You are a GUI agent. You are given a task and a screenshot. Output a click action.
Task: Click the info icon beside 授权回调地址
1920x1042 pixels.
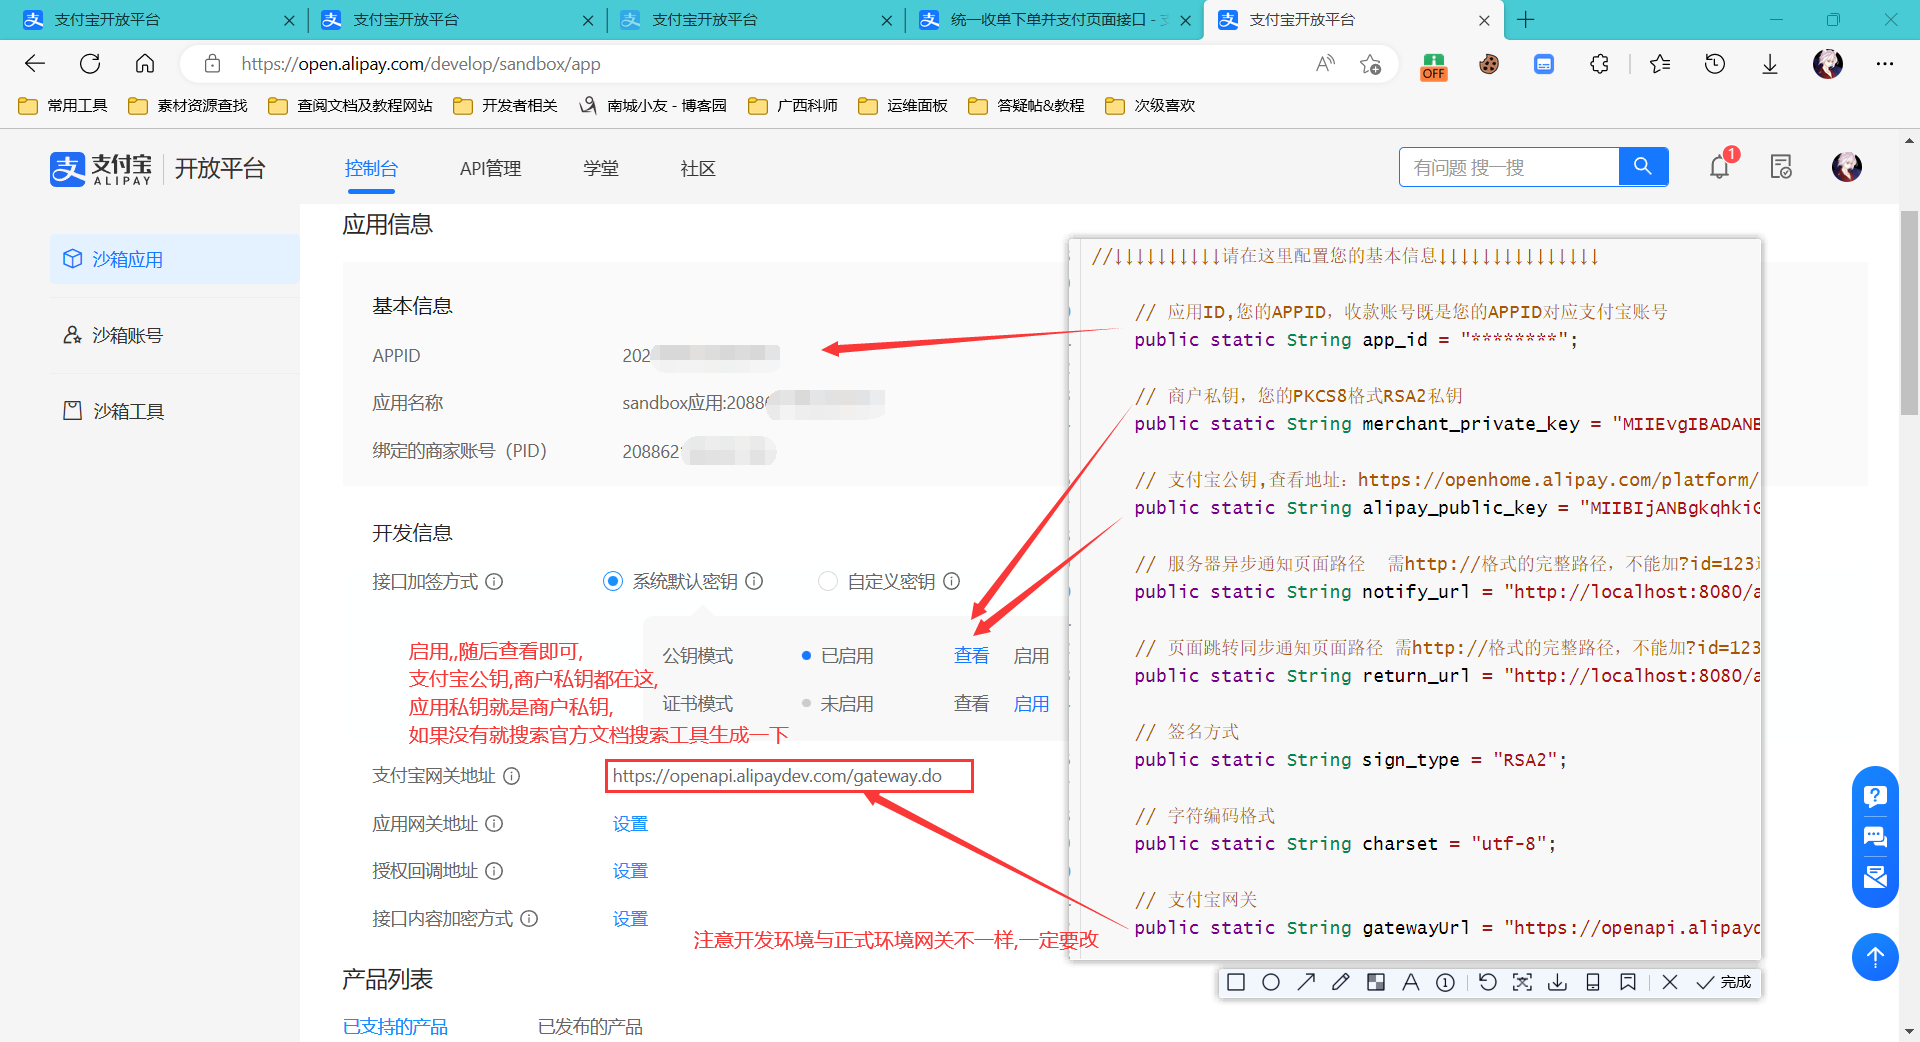494,871
